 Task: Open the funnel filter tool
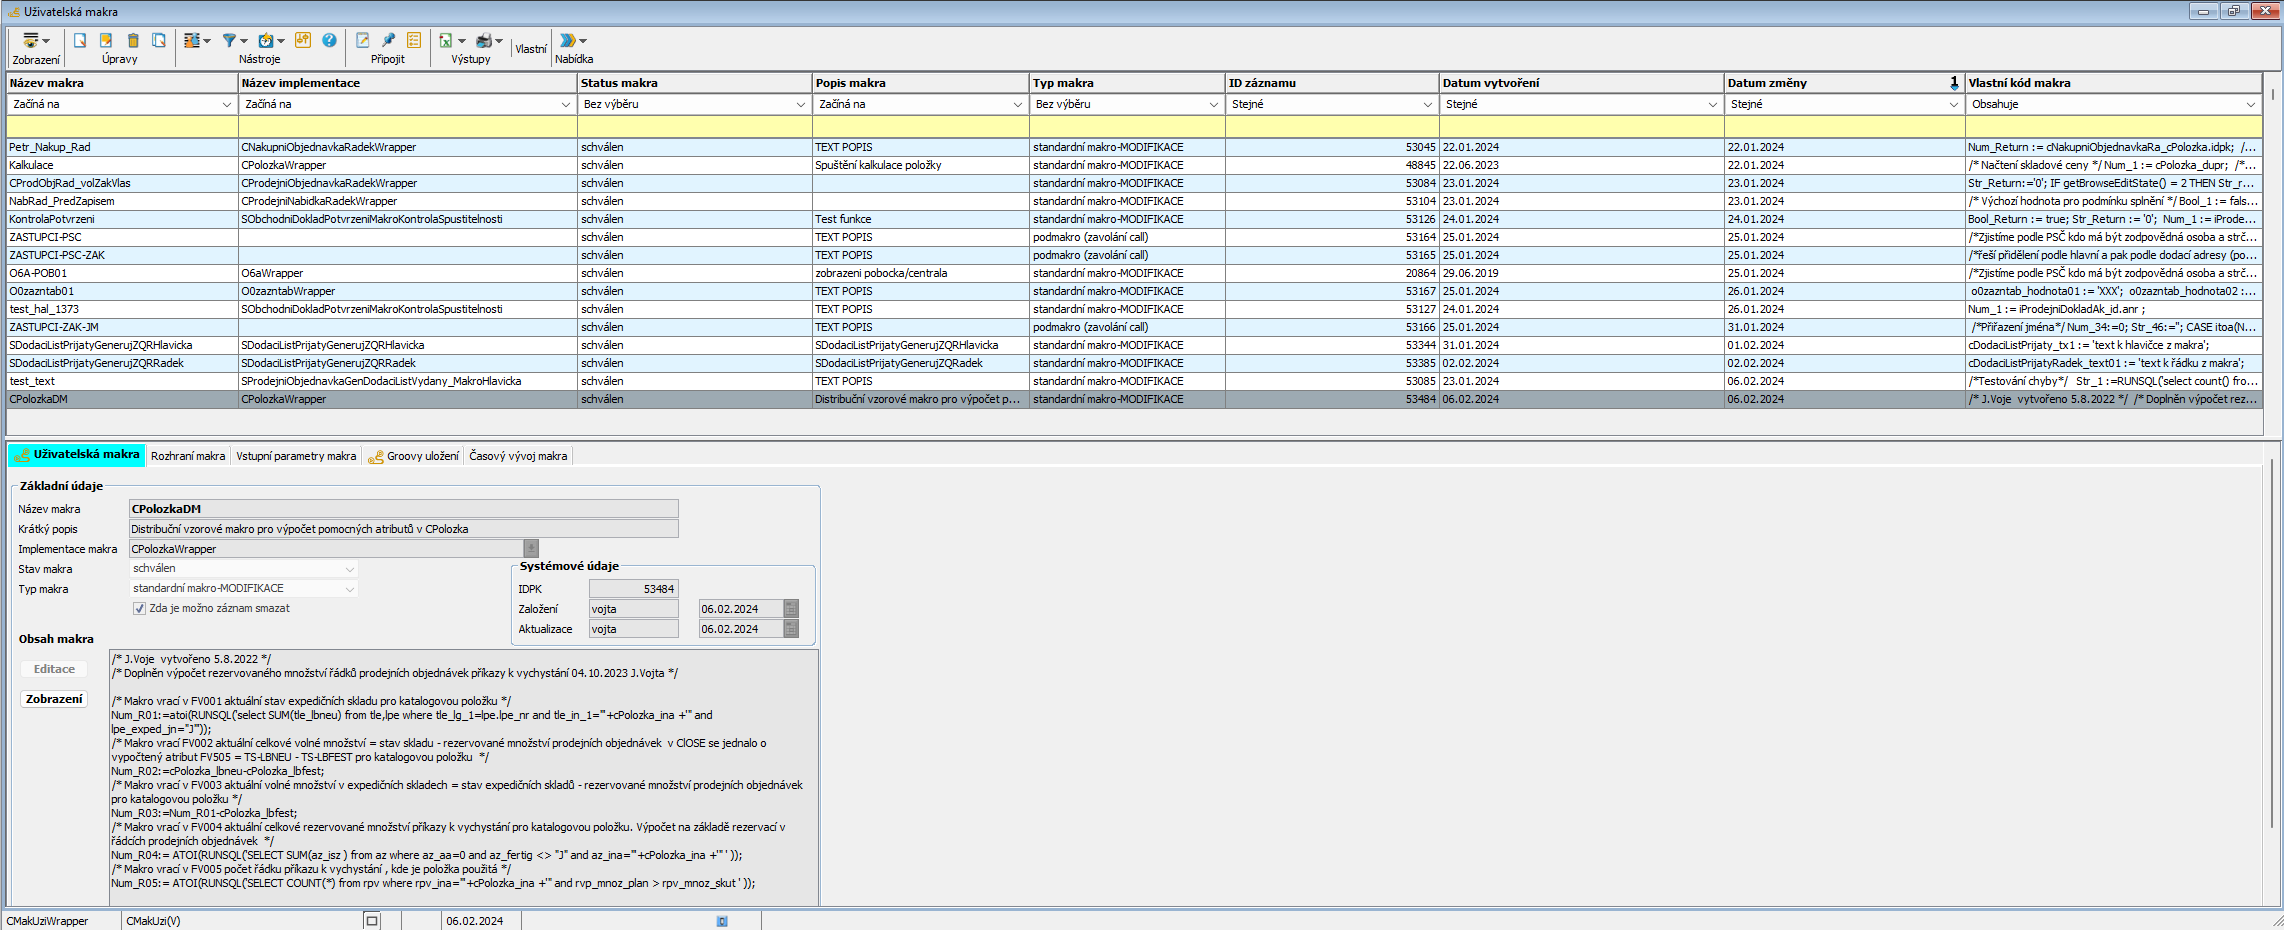click(x=230, y=41)
